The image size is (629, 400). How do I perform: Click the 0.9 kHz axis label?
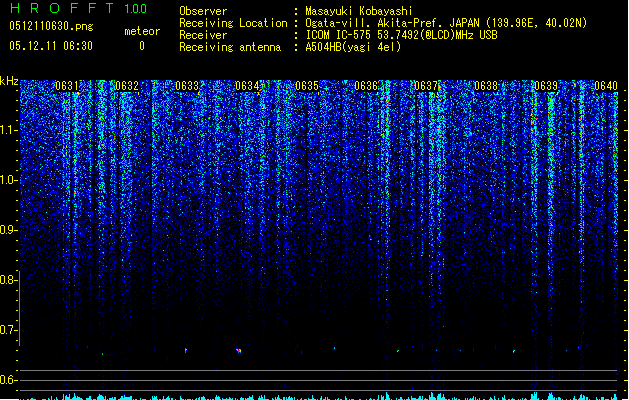coord(9,230)
